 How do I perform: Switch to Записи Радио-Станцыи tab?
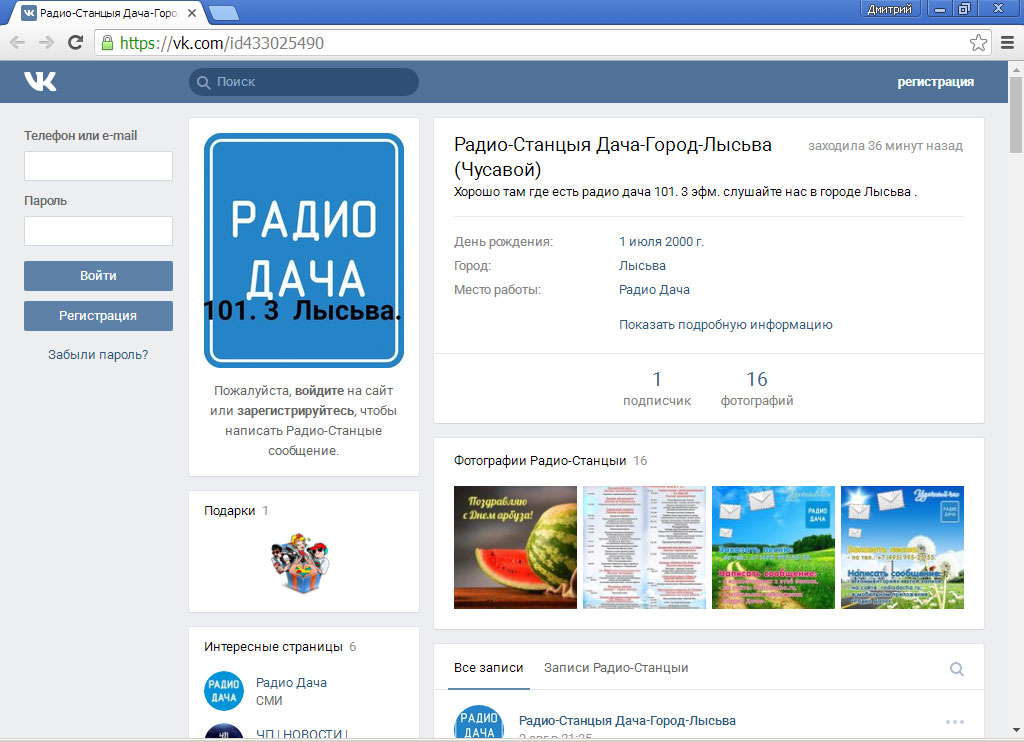point(616,668)
